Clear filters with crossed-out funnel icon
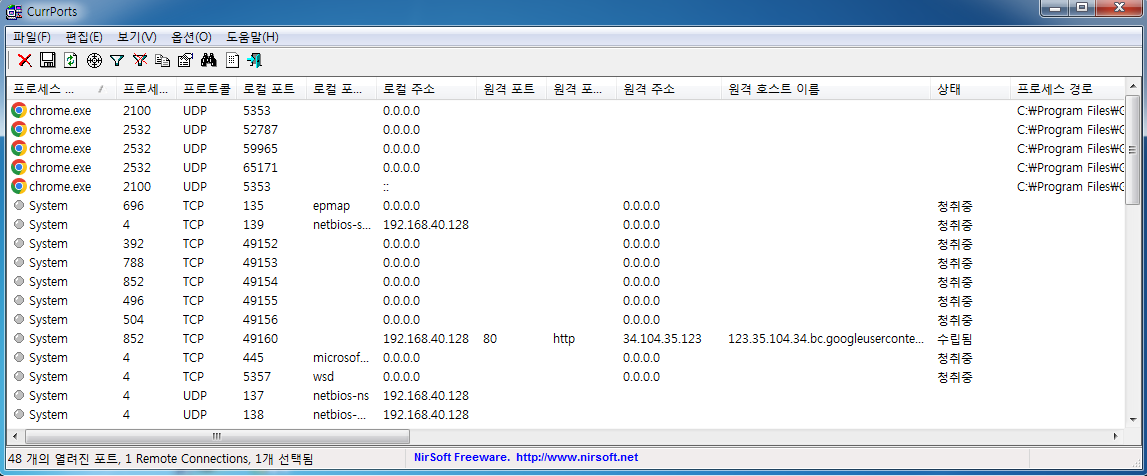Screen dimensions: 1147x476 coord(140,61)
